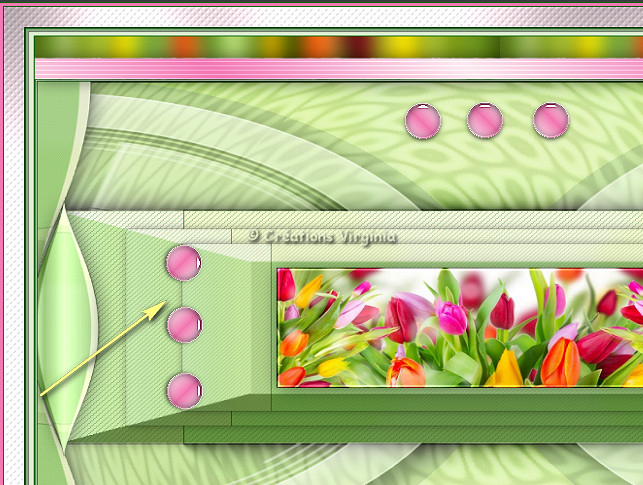Click the center pink bead in horizontal row
Image resolution: width=643 pixels, height=485 pixels.
pos(485,121)
